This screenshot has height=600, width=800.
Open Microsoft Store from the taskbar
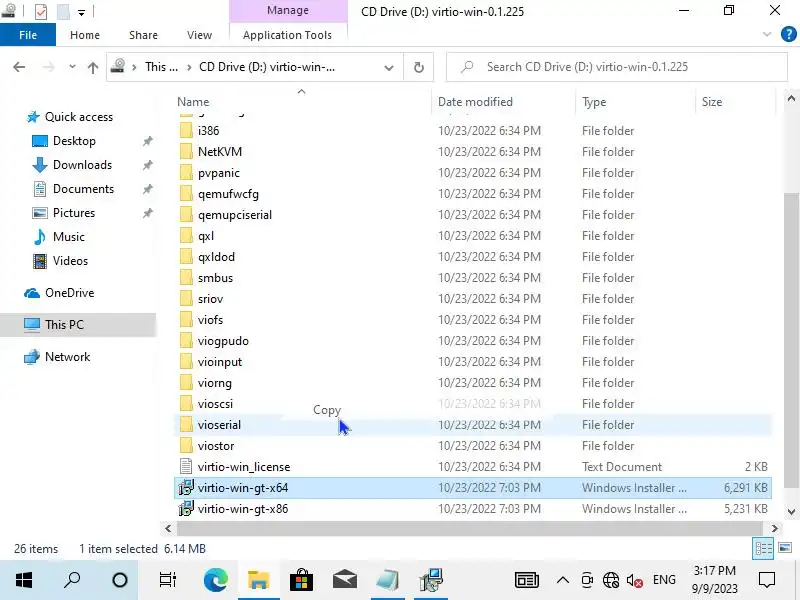pyautogui.click(x=301, y=580)
